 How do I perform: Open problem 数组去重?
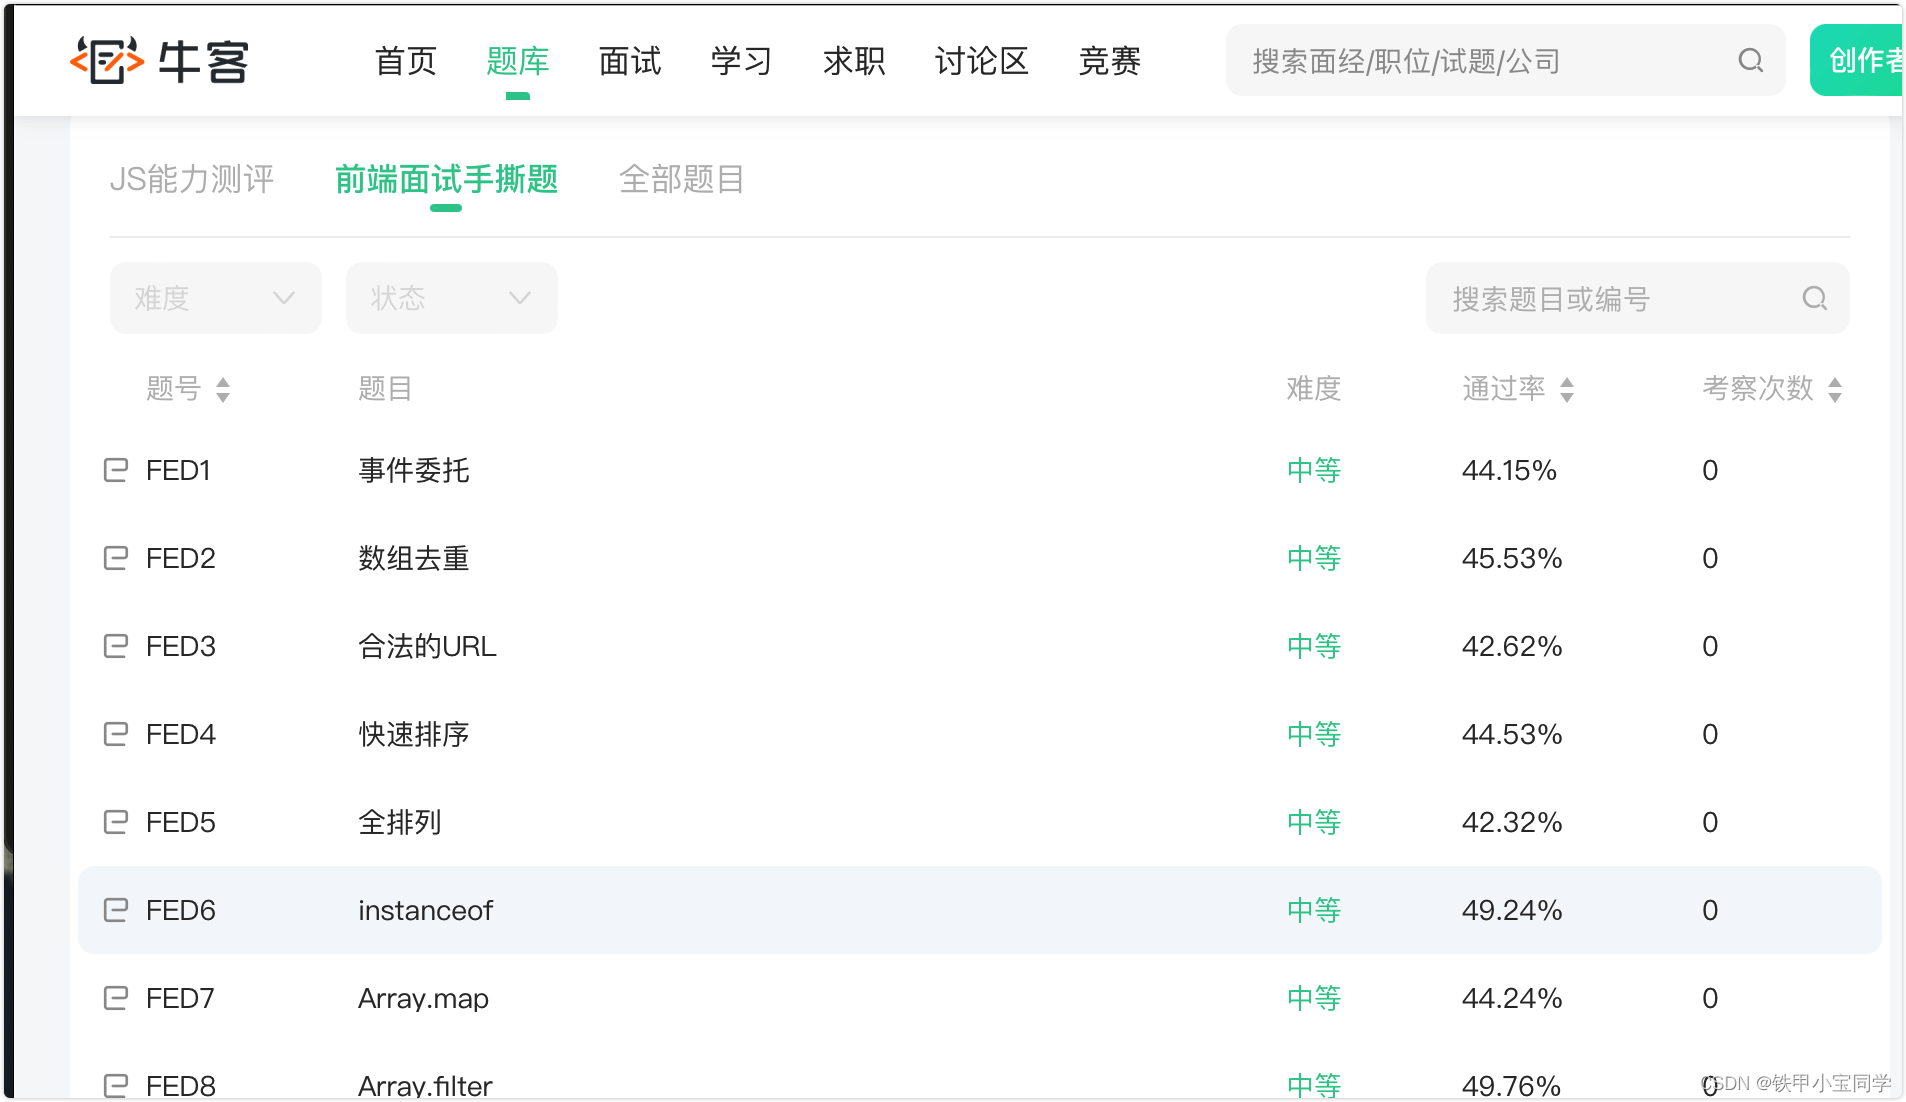point(414,558)
